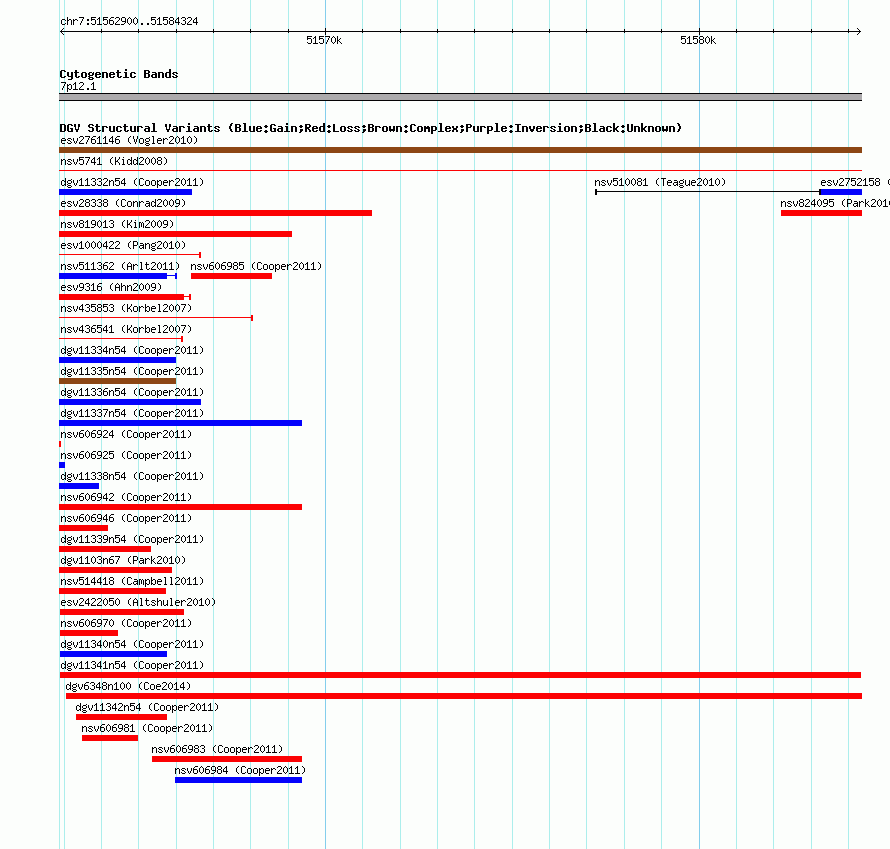Open esv28338 (Conrad2009) variant label
This screenshot has width=890, height=849.
tap(123, 203)
